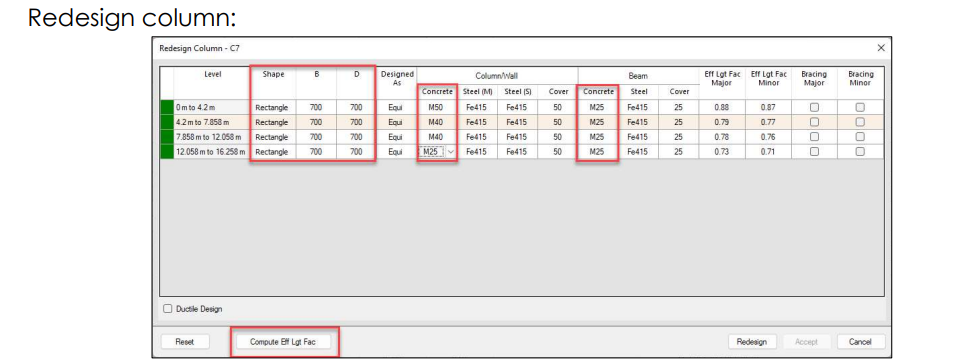Enable the Ductile Design checkbox
This screenshot has width=961, height=364.
click(x=167, y=309)
